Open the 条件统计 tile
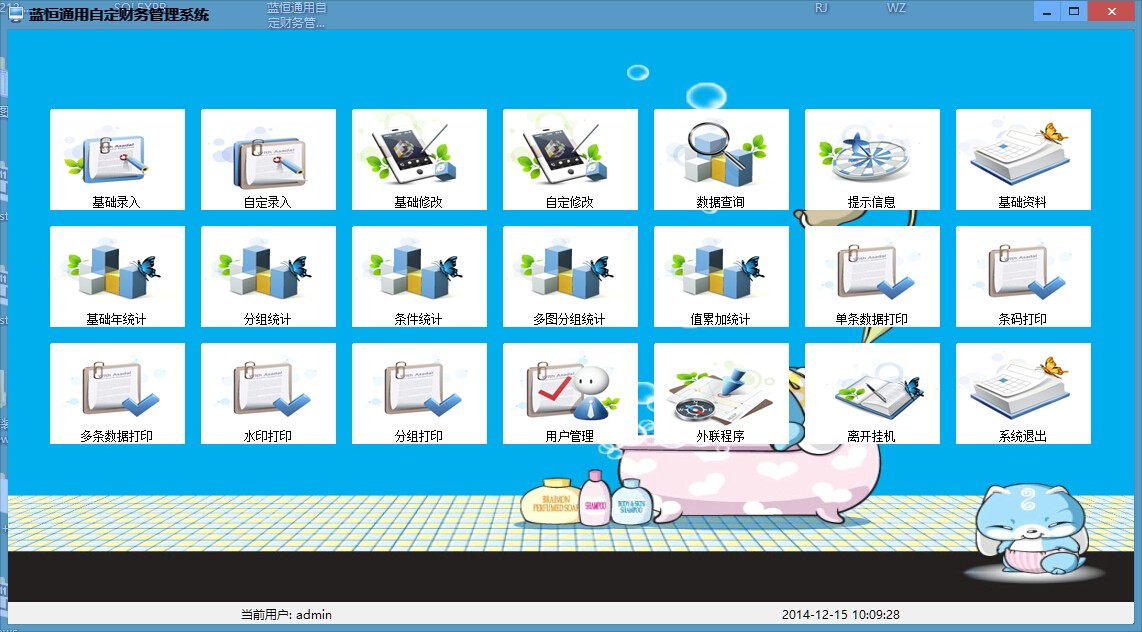This screenshot has height=632, width=1142. click(x=419, y=277)
